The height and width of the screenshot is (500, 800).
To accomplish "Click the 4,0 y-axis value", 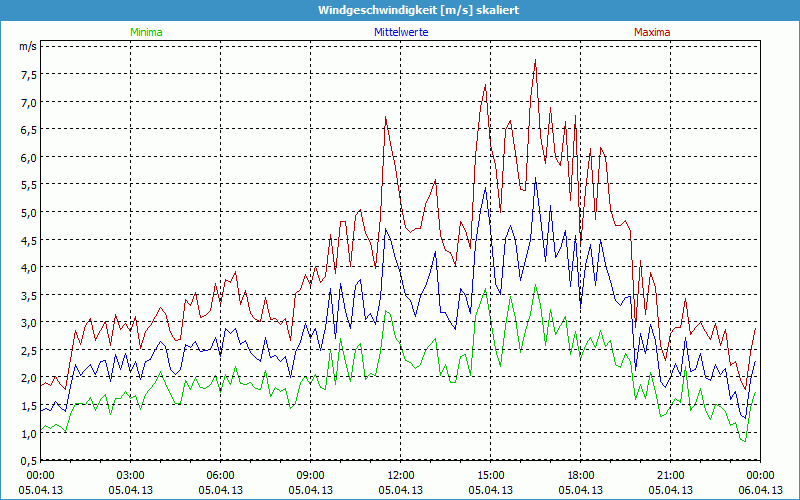I will 29,268.
